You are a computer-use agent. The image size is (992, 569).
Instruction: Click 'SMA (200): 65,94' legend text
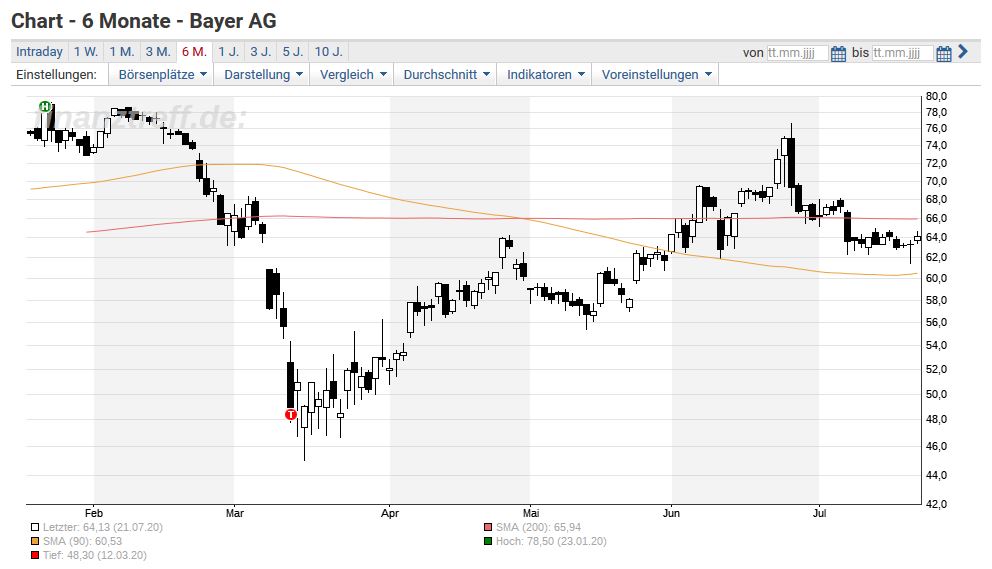[538, 527]
